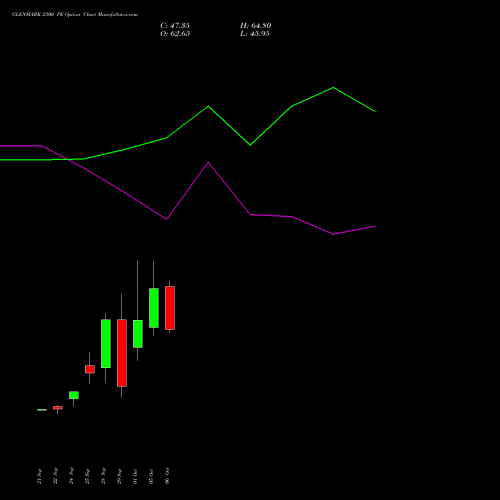Click the green candle for 05 Oct

click(x=154, y=308)
